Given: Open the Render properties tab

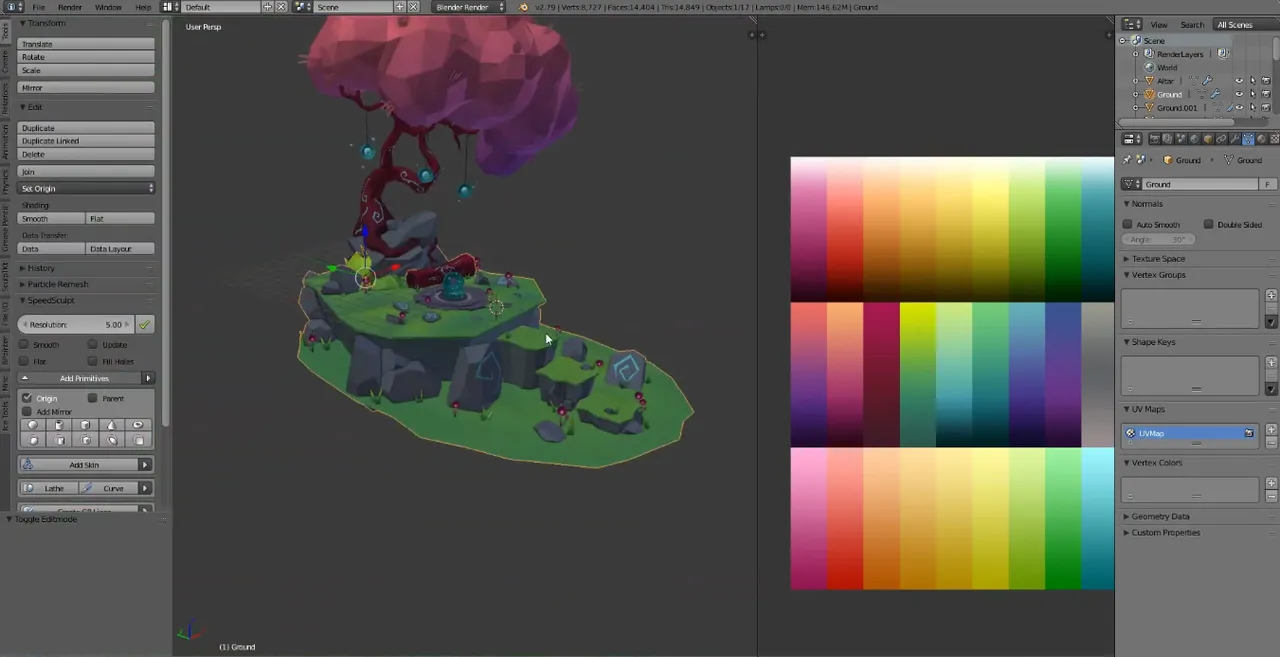Looking at the screenshot, I should tap(1154, 139).
